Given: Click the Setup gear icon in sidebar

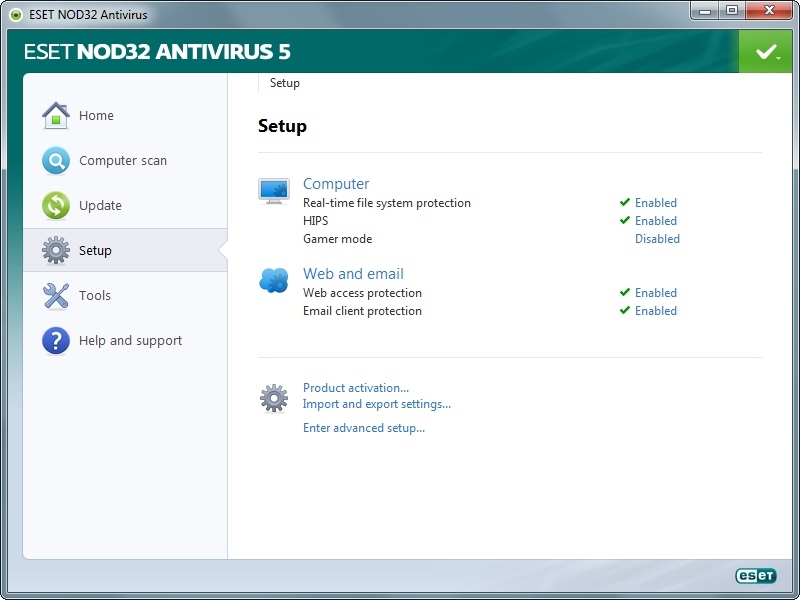Looking at the screenshot, I should (x=56, y=250).
